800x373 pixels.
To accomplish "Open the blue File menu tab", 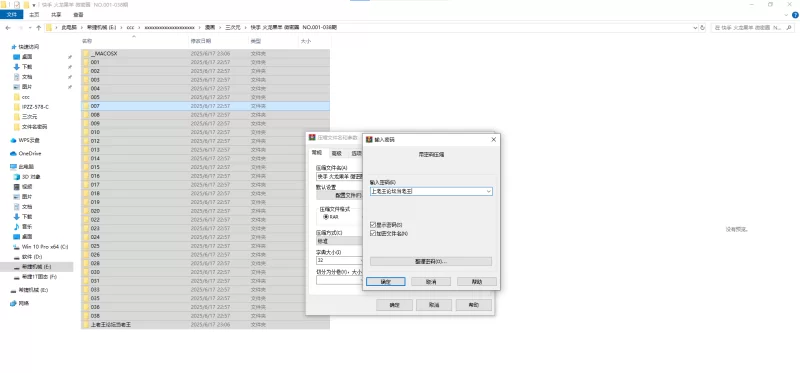I will [x=11, y=15].
